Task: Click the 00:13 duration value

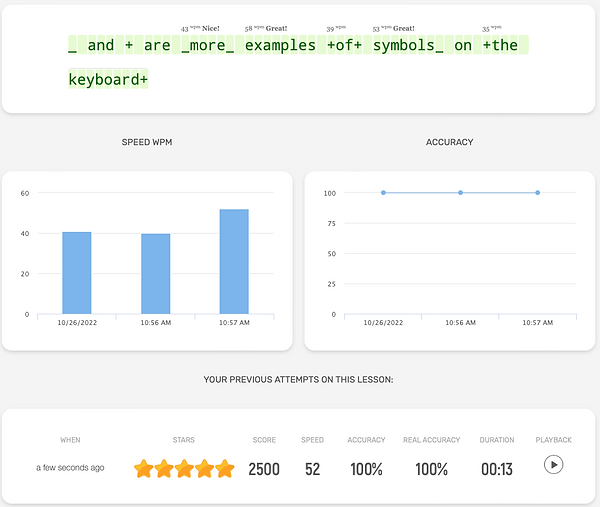Action: (497, 468)
